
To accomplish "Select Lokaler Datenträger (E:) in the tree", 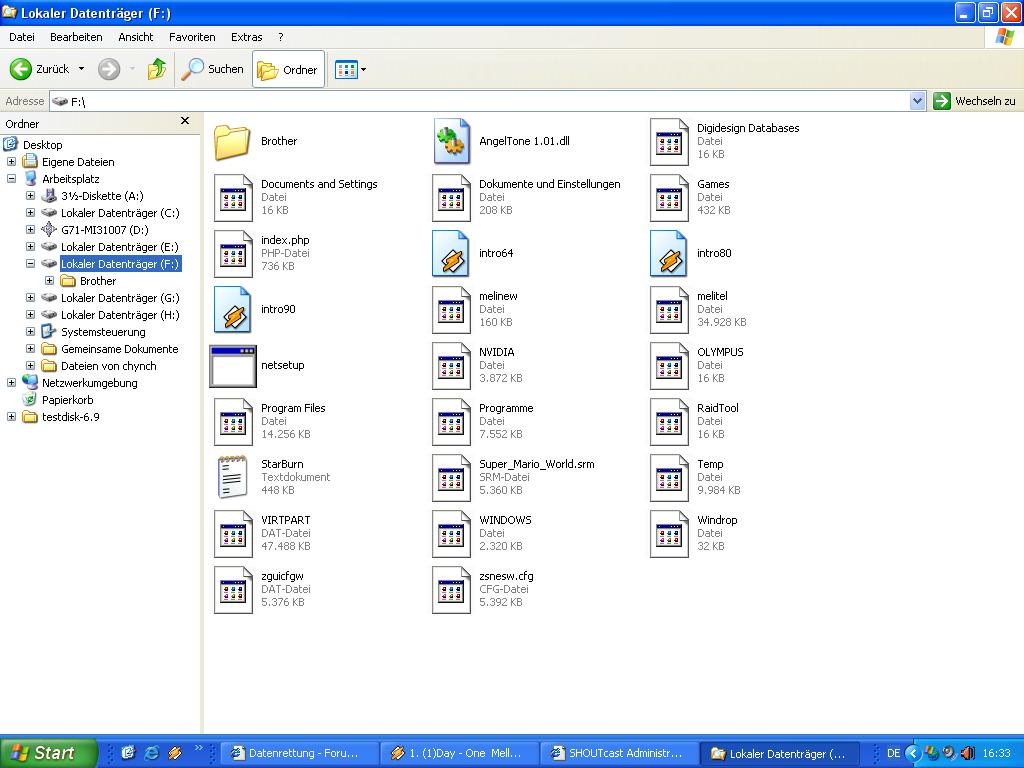I will [120, 247].
